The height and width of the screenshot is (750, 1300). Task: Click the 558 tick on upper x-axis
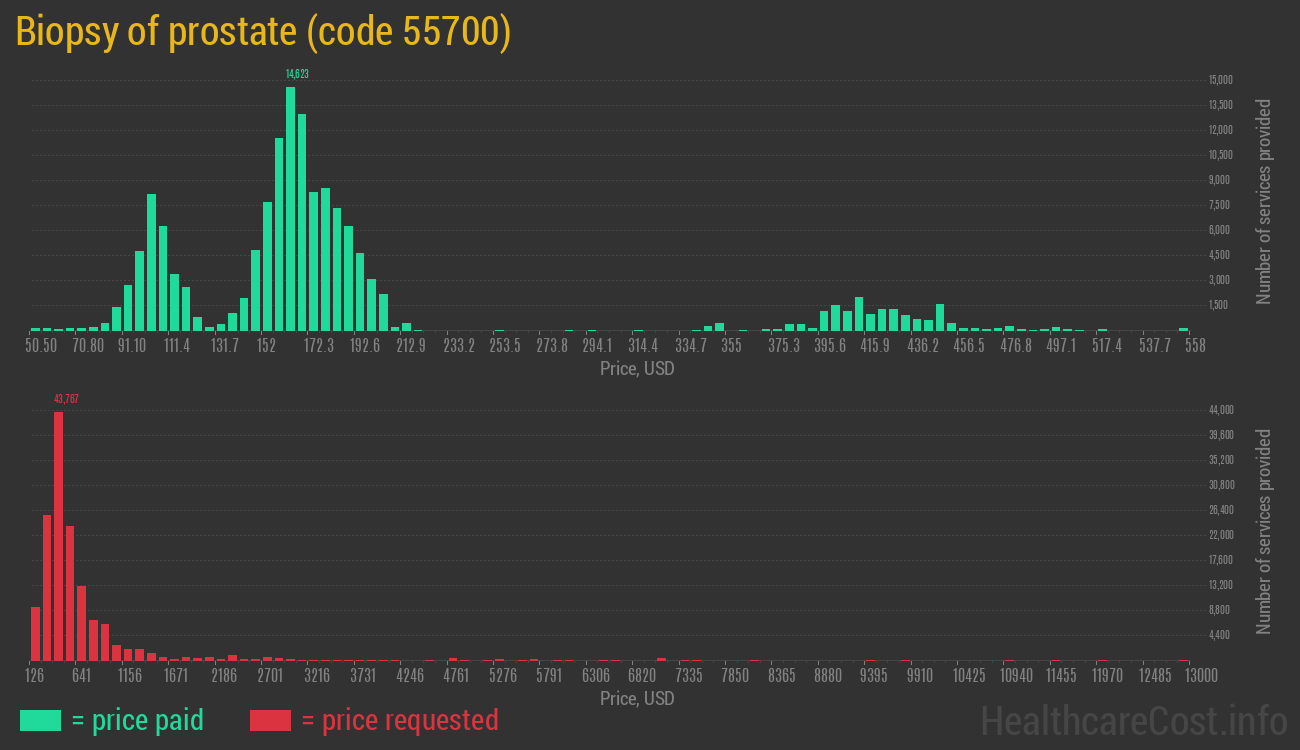[x=1195, y=345]
